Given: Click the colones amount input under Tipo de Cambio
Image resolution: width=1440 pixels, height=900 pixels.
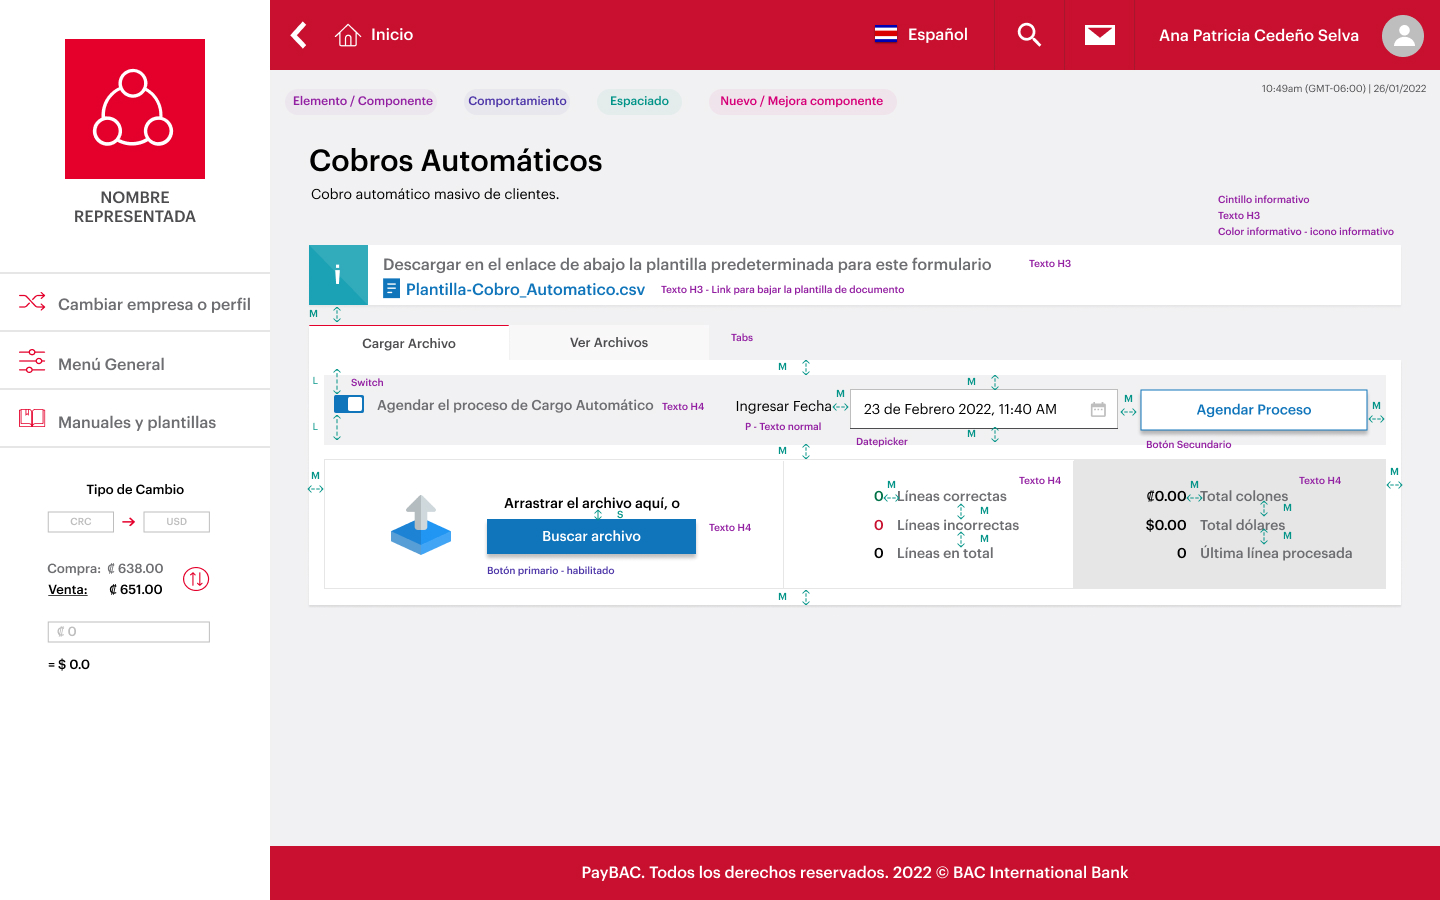Looking at the screenshot, I should (128, 631).
